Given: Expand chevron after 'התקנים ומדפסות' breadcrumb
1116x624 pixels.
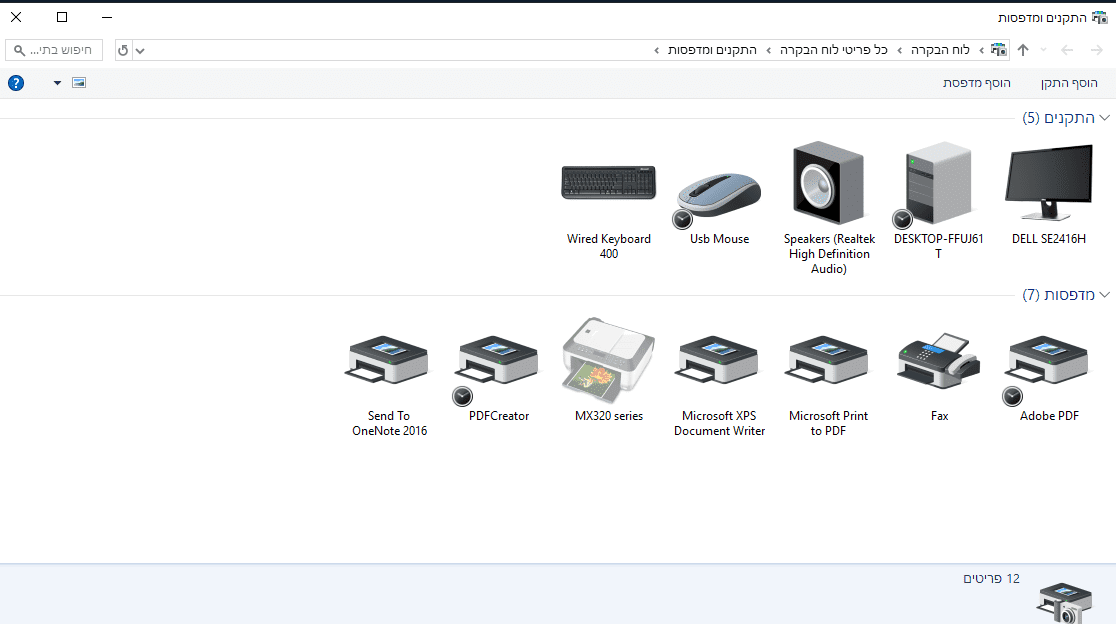Looking at the screenshot, I should (656, 51).
